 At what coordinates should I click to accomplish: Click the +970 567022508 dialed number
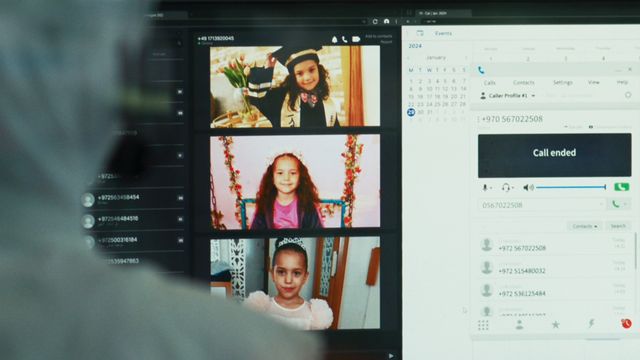pos(512,119)
